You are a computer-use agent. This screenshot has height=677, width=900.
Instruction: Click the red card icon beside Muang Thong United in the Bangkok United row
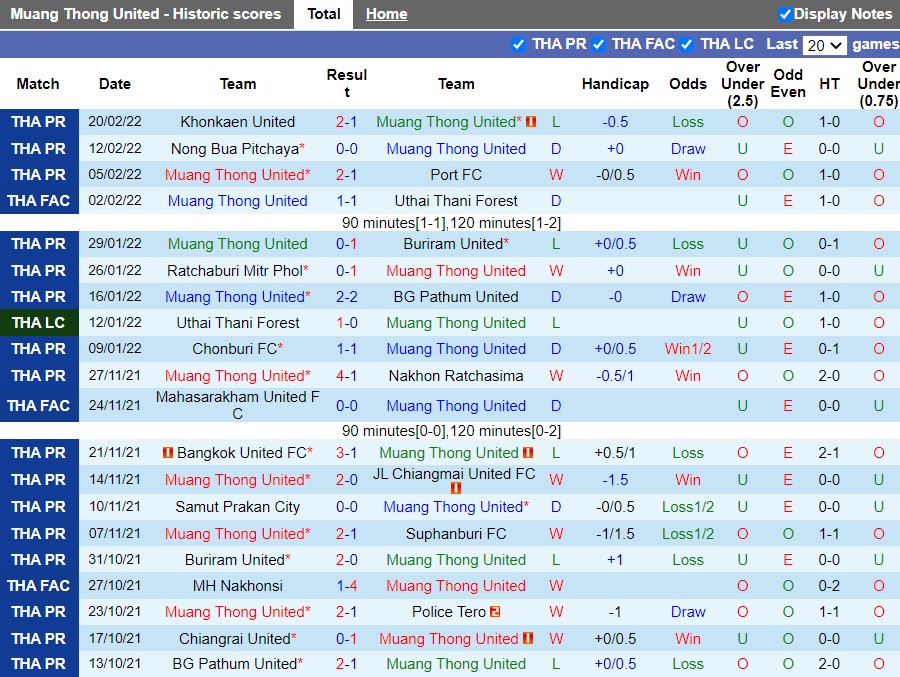tap(528, 452)
